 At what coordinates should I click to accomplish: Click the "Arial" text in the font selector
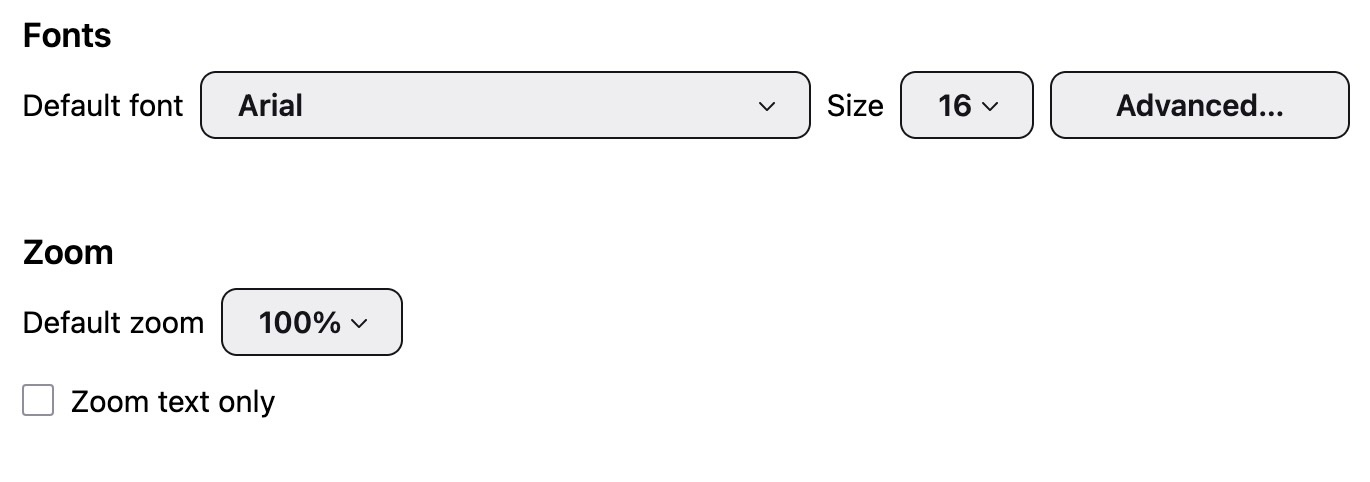coord(270,106)
